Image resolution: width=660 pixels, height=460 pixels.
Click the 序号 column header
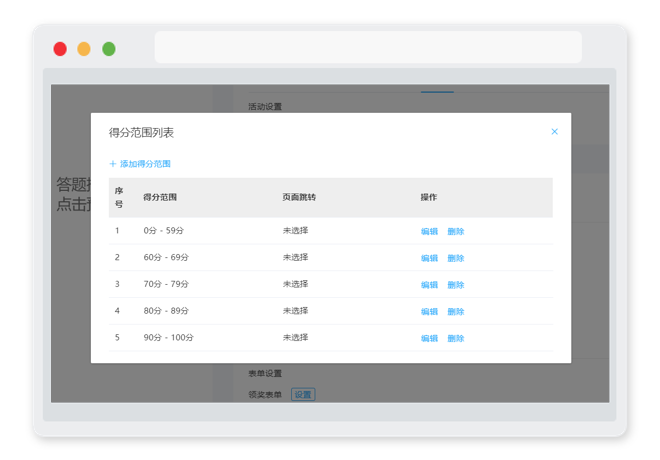119,197
